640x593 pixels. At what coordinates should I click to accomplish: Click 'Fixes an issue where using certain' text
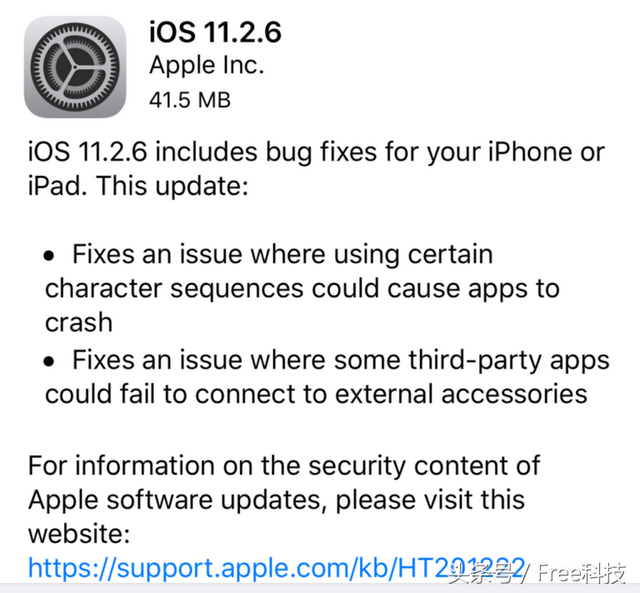(282, 254)
